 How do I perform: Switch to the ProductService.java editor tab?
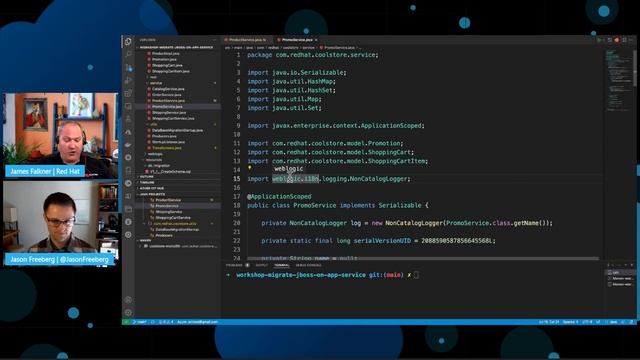(x=246, y=40)
